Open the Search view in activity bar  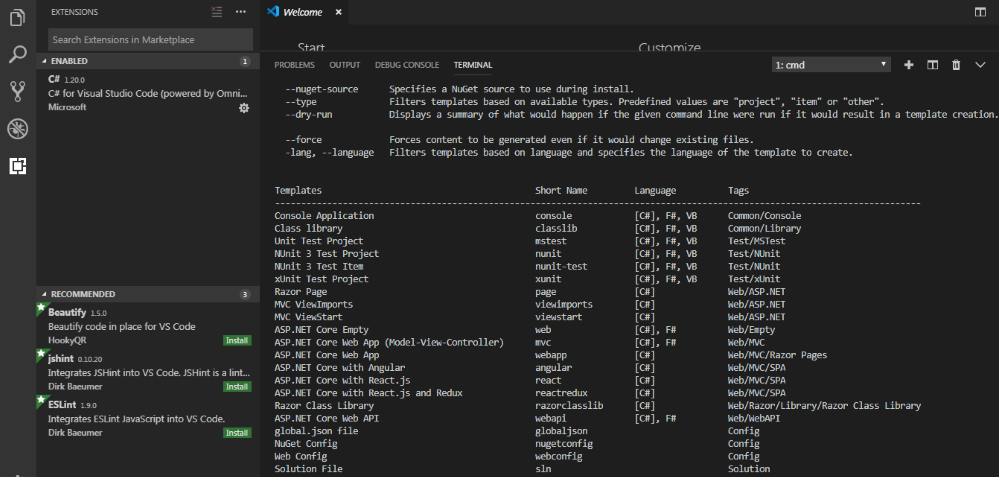(18, 54)
